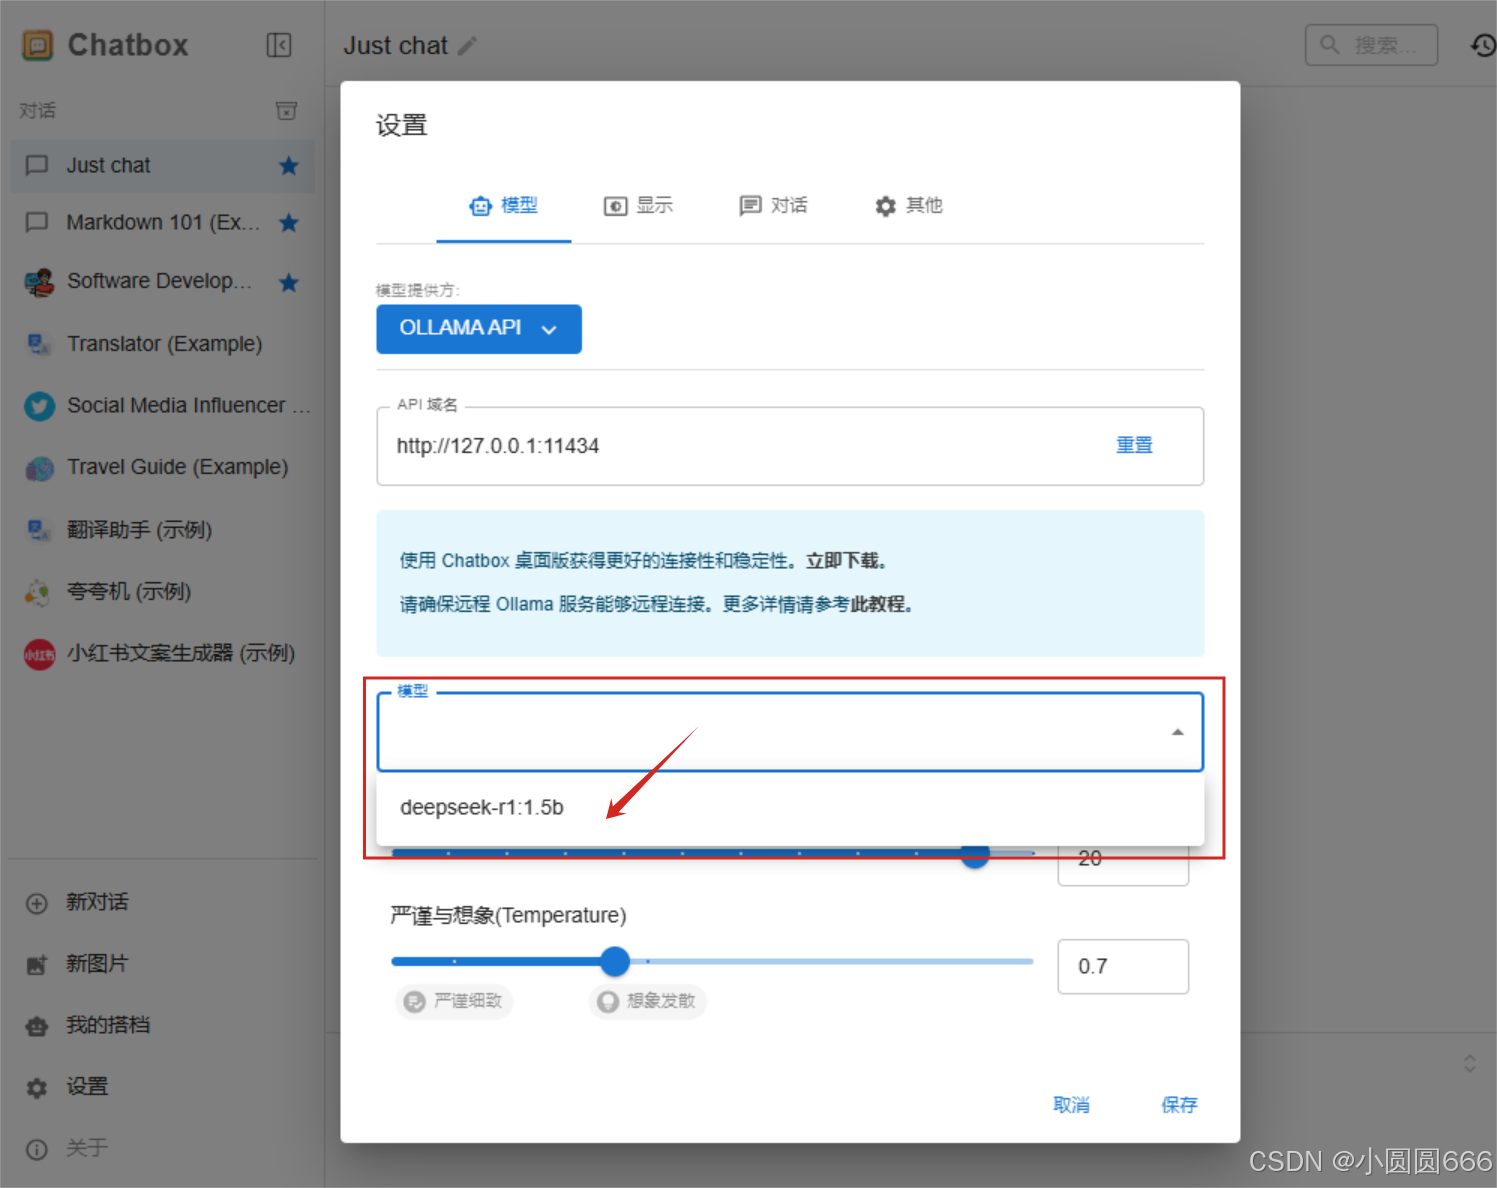1497x1188 pixels.
Task: Click 取消 to cancel settings
Action: coord(1071,1105)
